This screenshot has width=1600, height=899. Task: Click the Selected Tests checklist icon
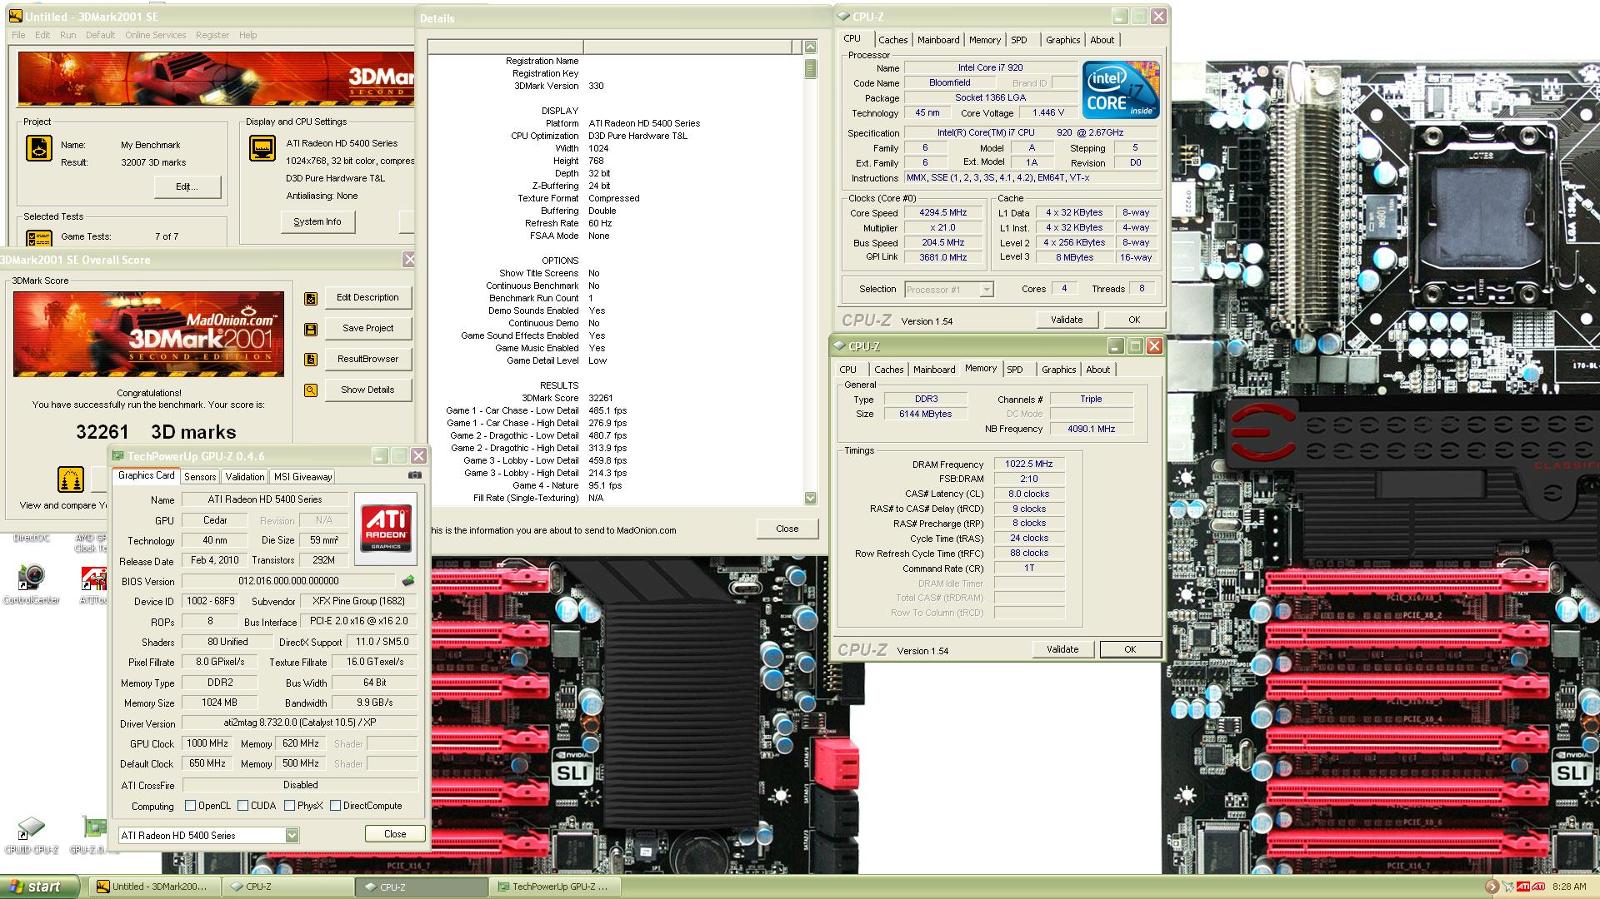coord(39,238)
